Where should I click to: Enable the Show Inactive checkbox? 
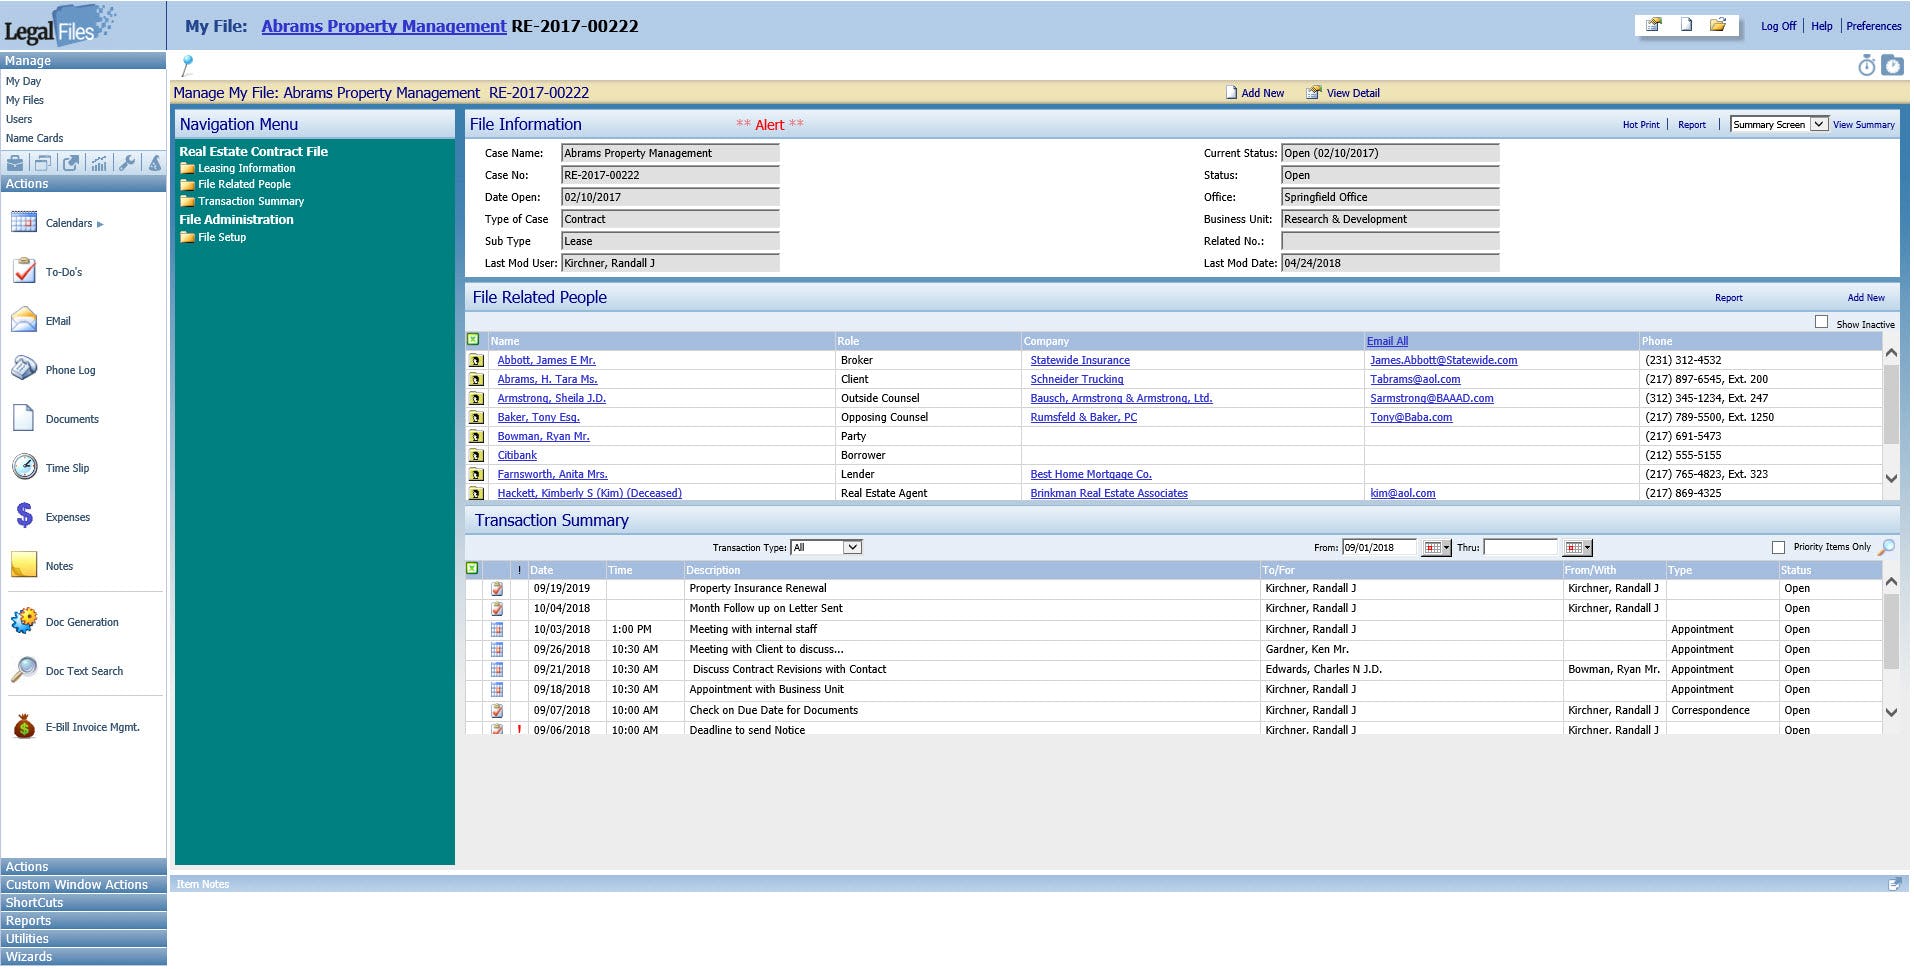point(1822,320)
